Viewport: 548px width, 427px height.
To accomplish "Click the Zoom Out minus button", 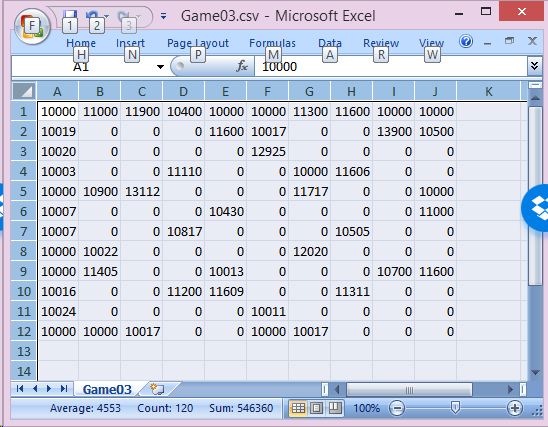I will pyautogui.click(x=397, y=408).
